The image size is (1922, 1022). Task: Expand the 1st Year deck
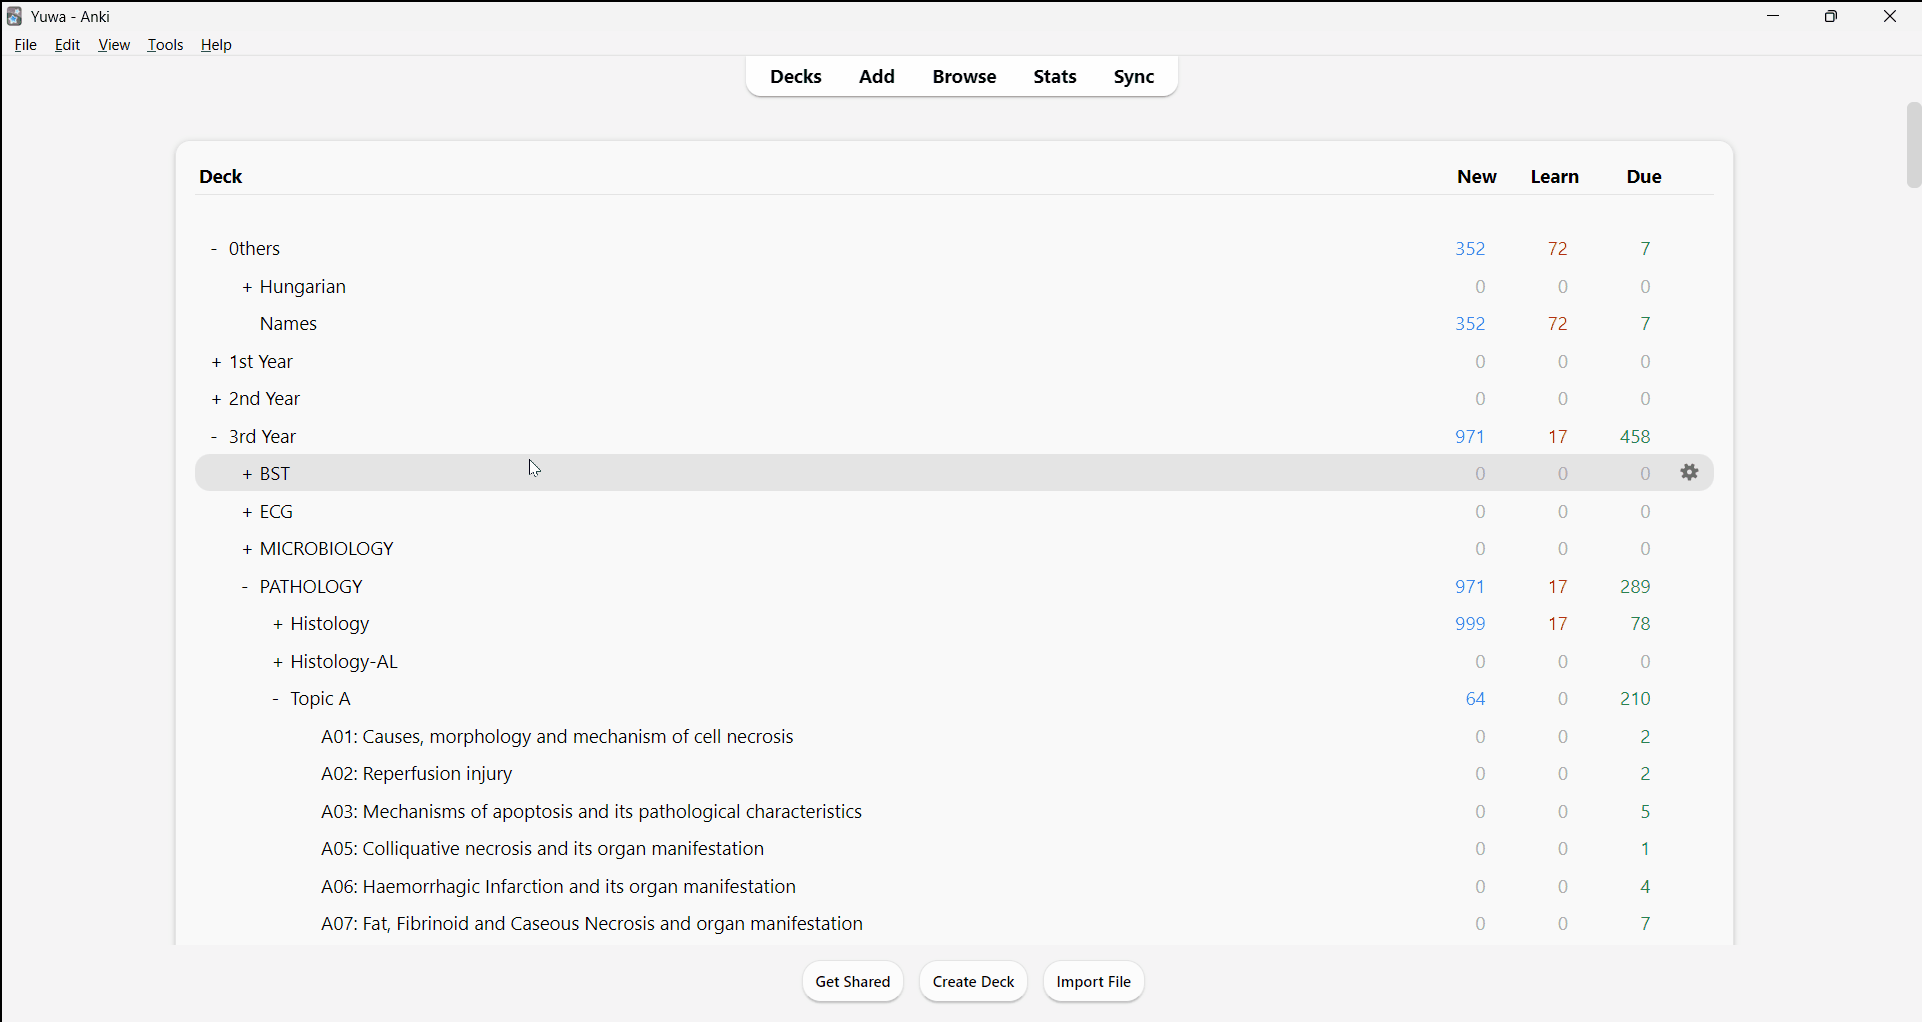tap(216, 363)
